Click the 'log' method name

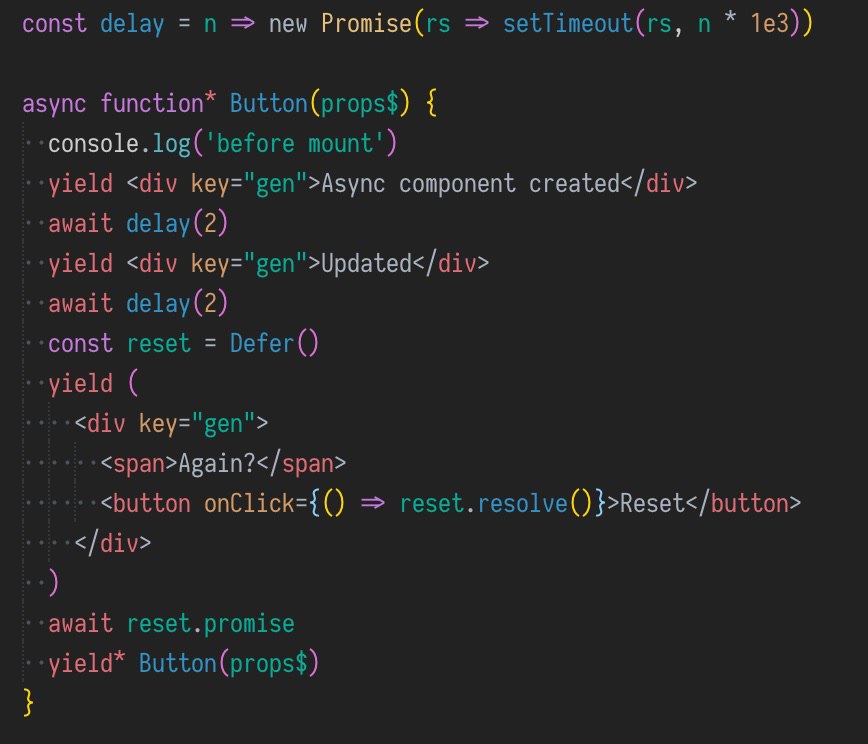click(171, 144)
